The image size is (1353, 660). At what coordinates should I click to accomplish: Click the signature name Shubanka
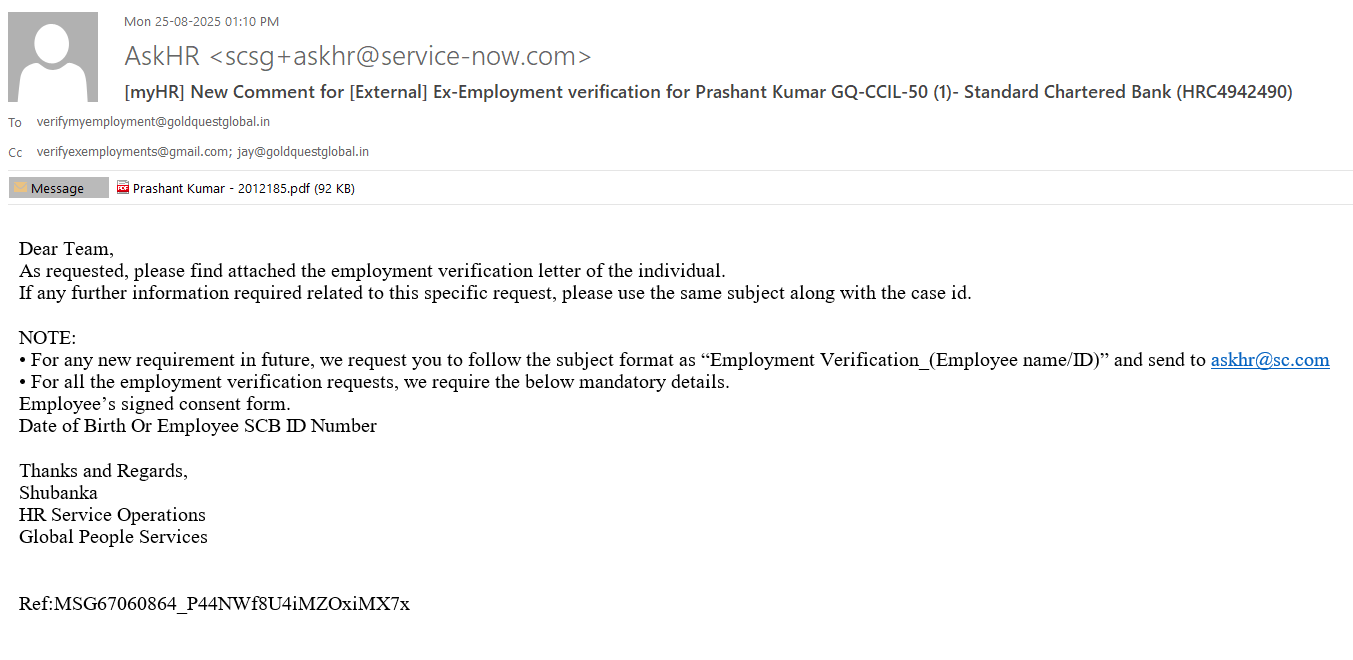(58, 492)
